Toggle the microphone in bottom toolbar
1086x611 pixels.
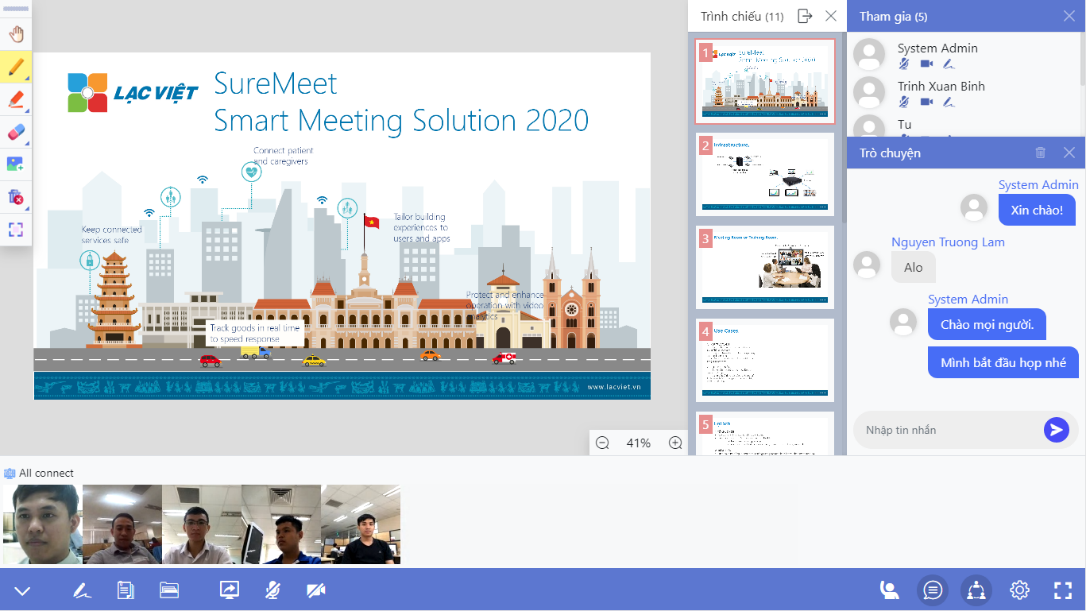tap(272, 590)
